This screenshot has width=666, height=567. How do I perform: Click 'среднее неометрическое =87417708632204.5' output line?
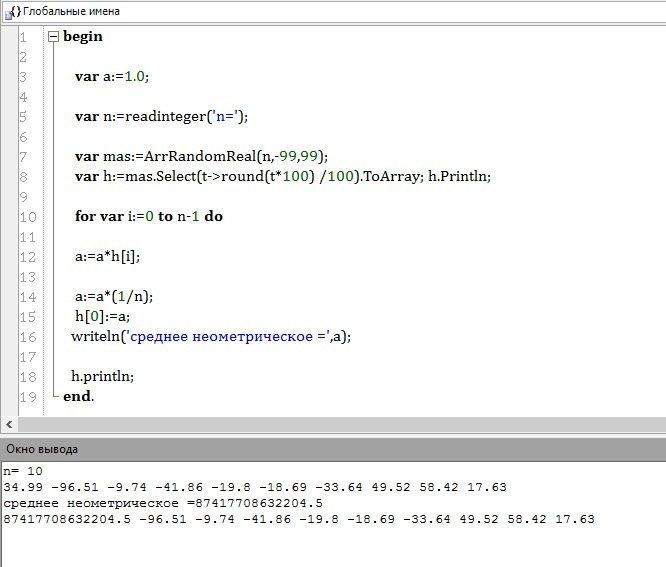point(163,503)
